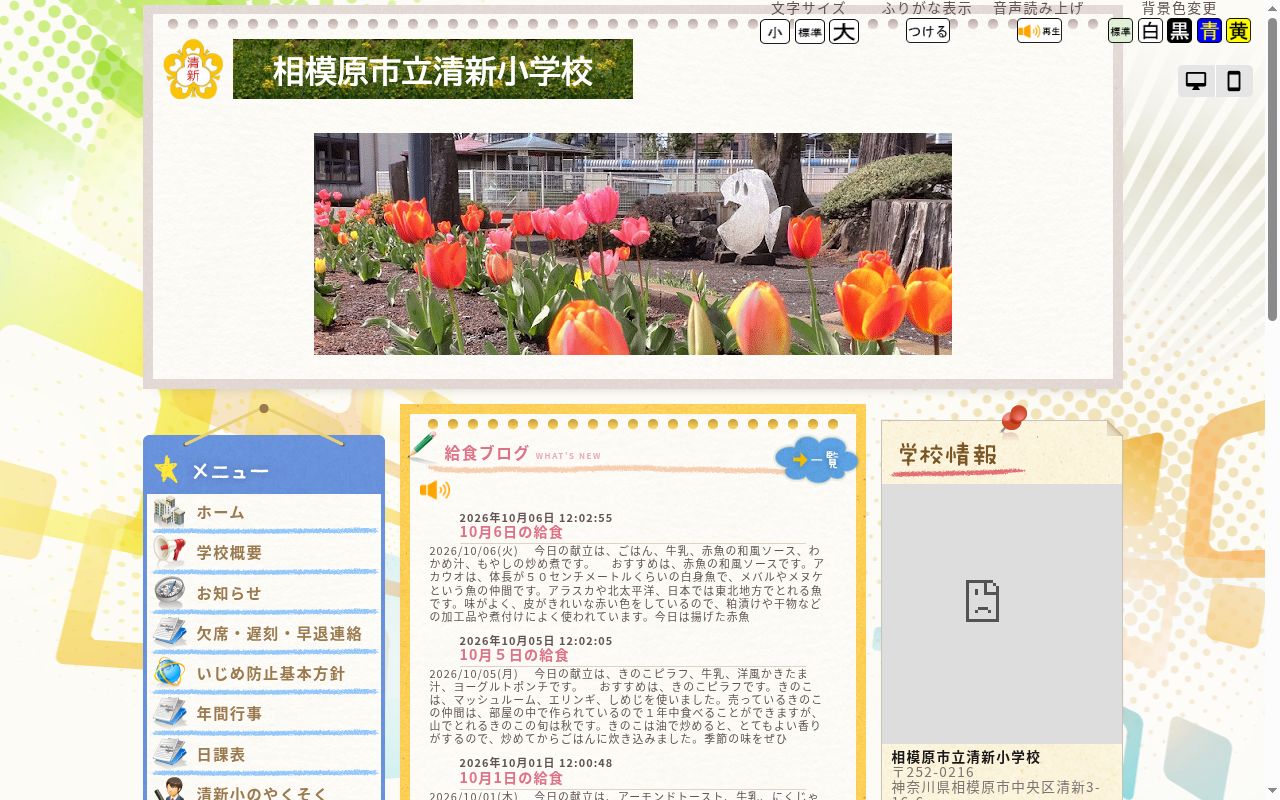The width and height of the screenshot is (1280, 800).
Task: Click the megaphone icon beside 学校概要
Action: coord(170,551)
